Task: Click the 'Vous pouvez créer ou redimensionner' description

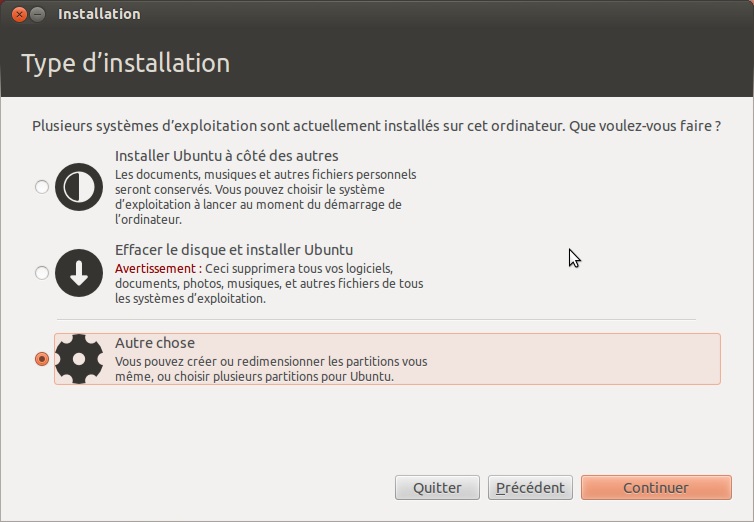Action: tap(271, 369)
